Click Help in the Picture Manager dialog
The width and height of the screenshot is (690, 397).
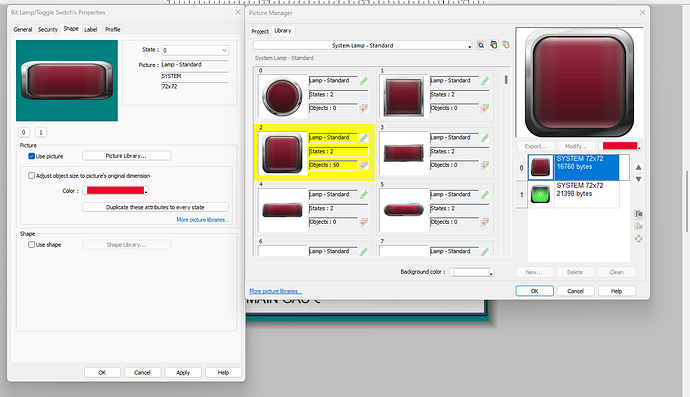[617, 291]
